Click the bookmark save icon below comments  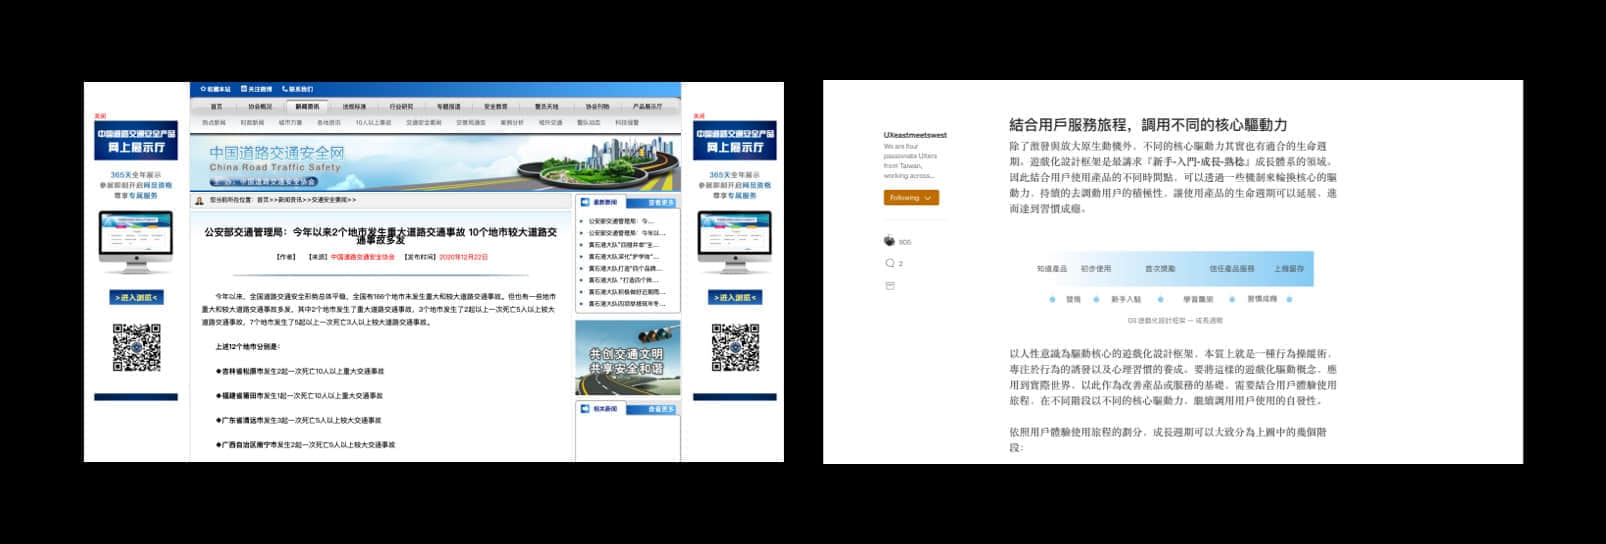tap(890, 286)
